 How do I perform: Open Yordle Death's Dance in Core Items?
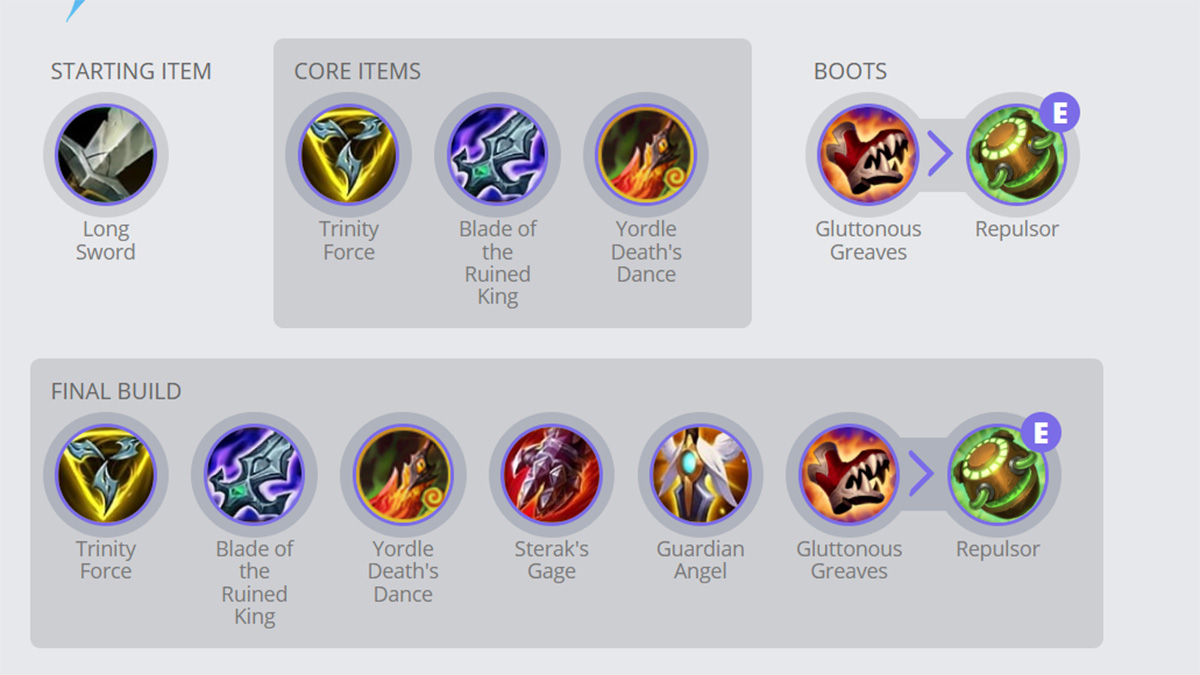click(646, 155)
